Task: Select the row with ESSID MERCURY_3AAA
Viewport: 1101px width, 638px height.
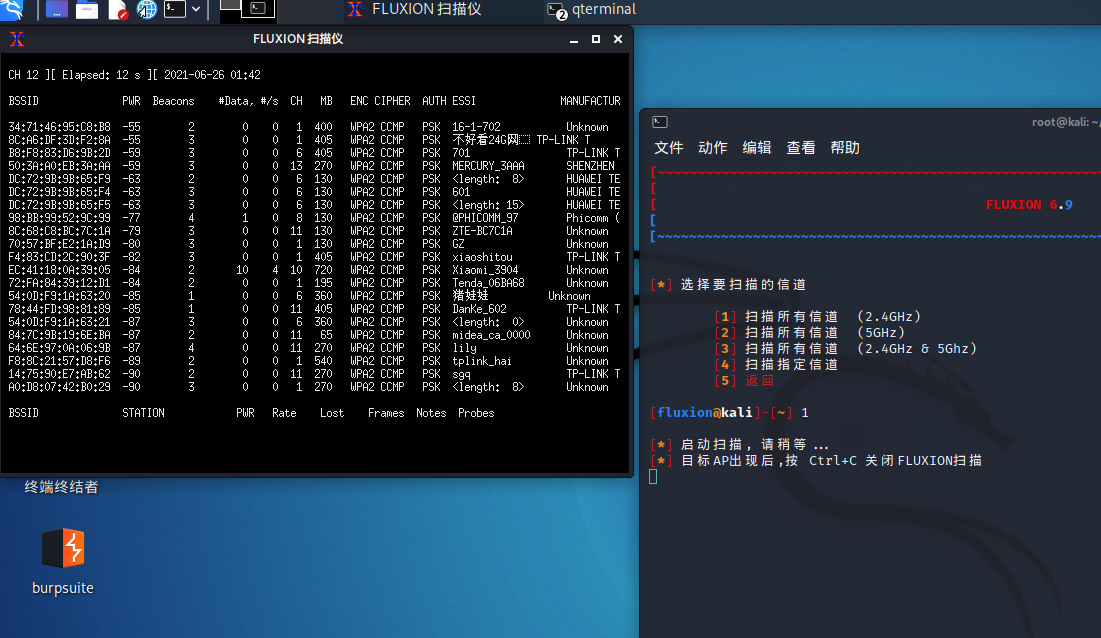Action: [x=315, y=166]
